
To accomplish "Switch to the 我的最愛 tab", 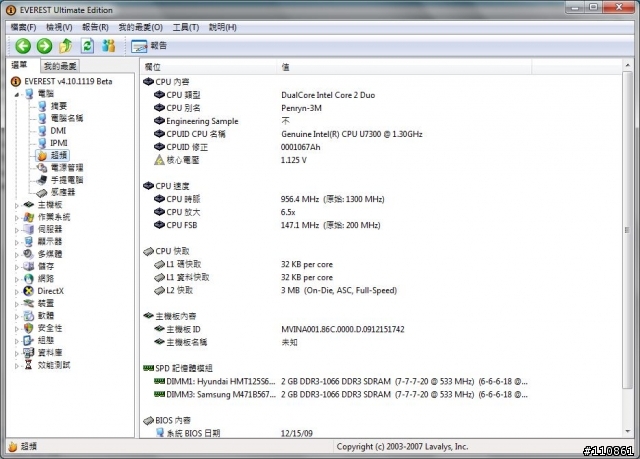I will (60, 66).
